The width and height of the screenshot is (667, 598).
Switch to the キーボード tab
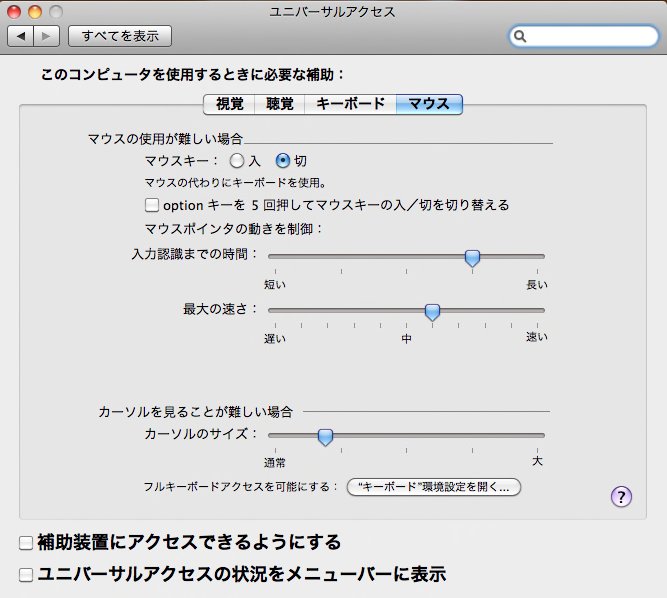tap(351, 104)
